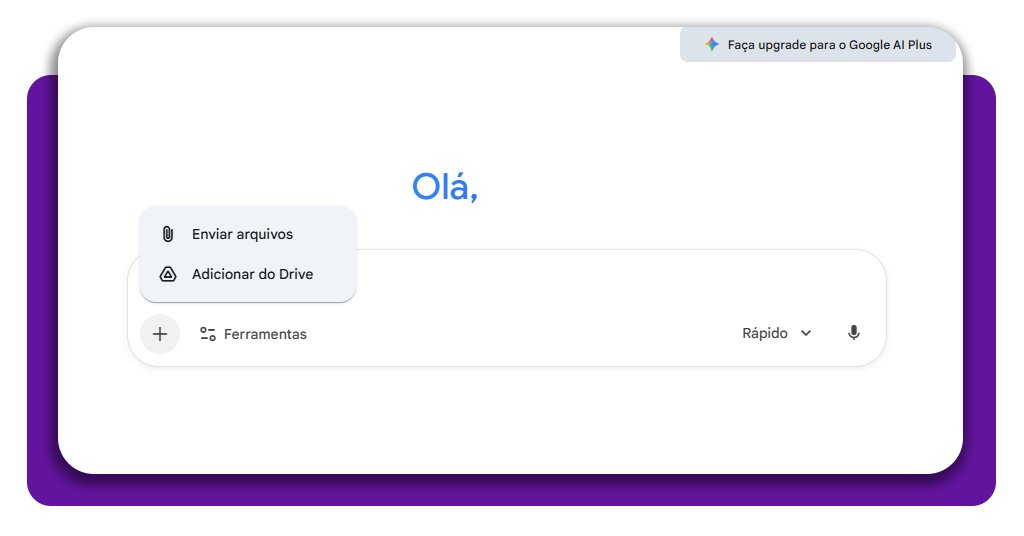Image resolution: width=1024 pixels, height=536 pixels.
Task: Choose Adicionar do Drive menu entry
Action: (x=252, y=274)
